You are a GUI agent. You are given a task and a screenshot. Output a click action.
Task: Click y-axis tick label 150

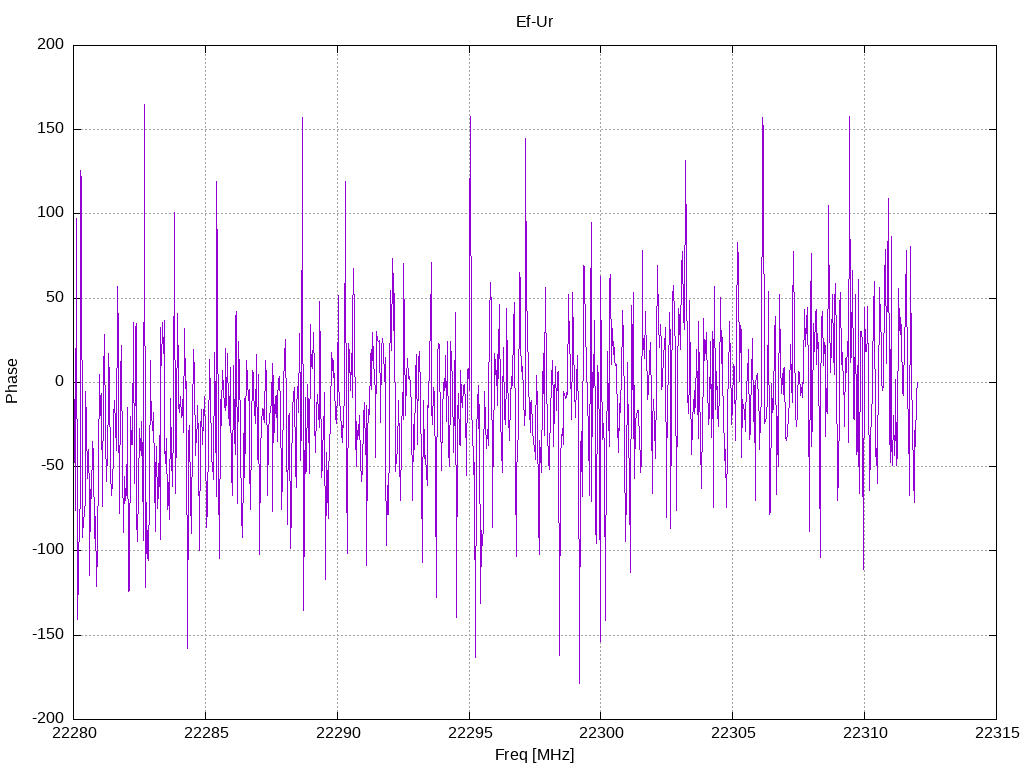tap(51, 129)
